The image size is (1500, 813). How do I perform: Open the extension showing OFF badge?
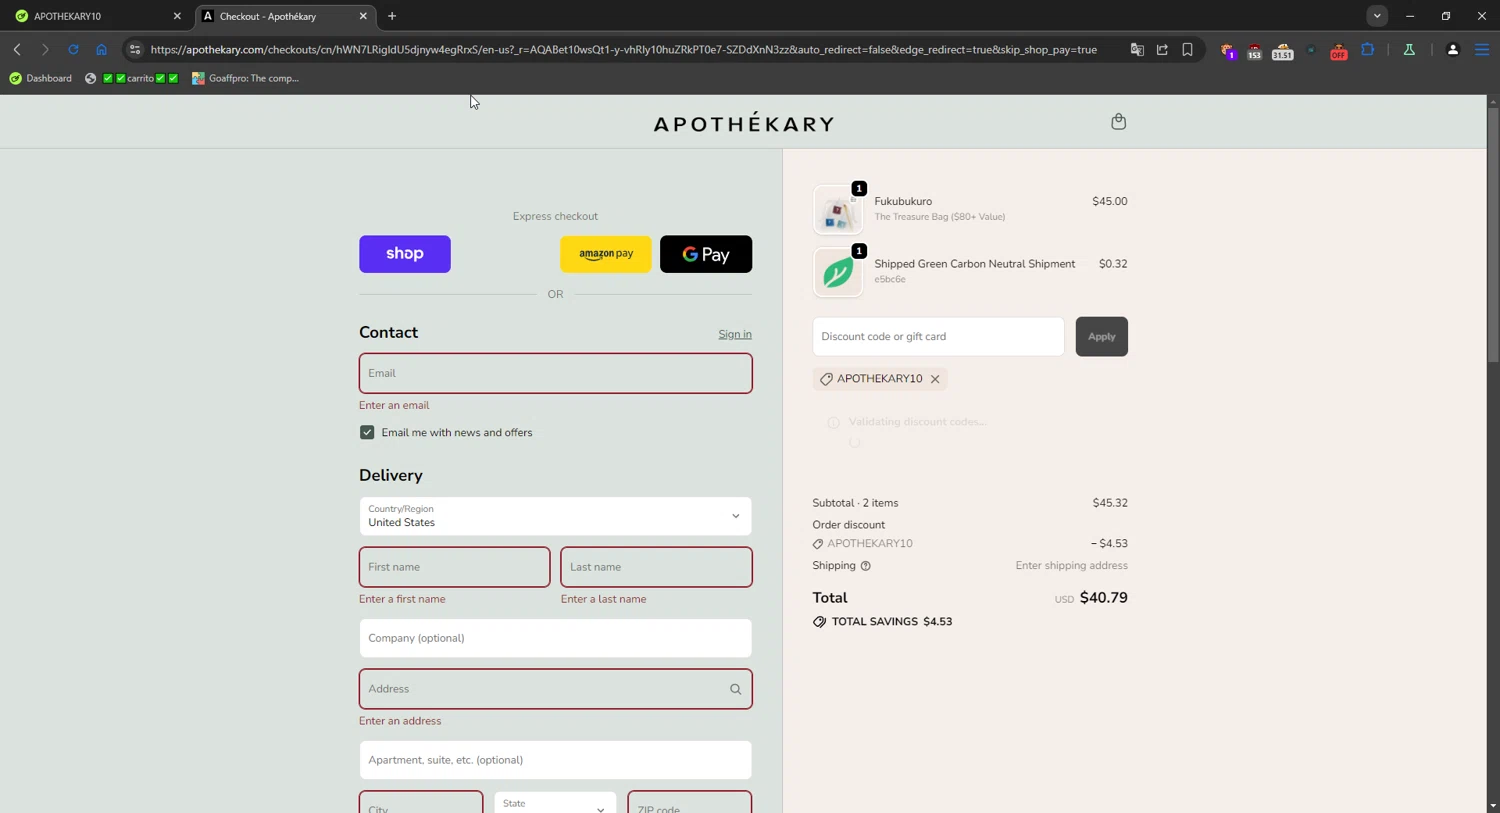(x=1338, y=51)
